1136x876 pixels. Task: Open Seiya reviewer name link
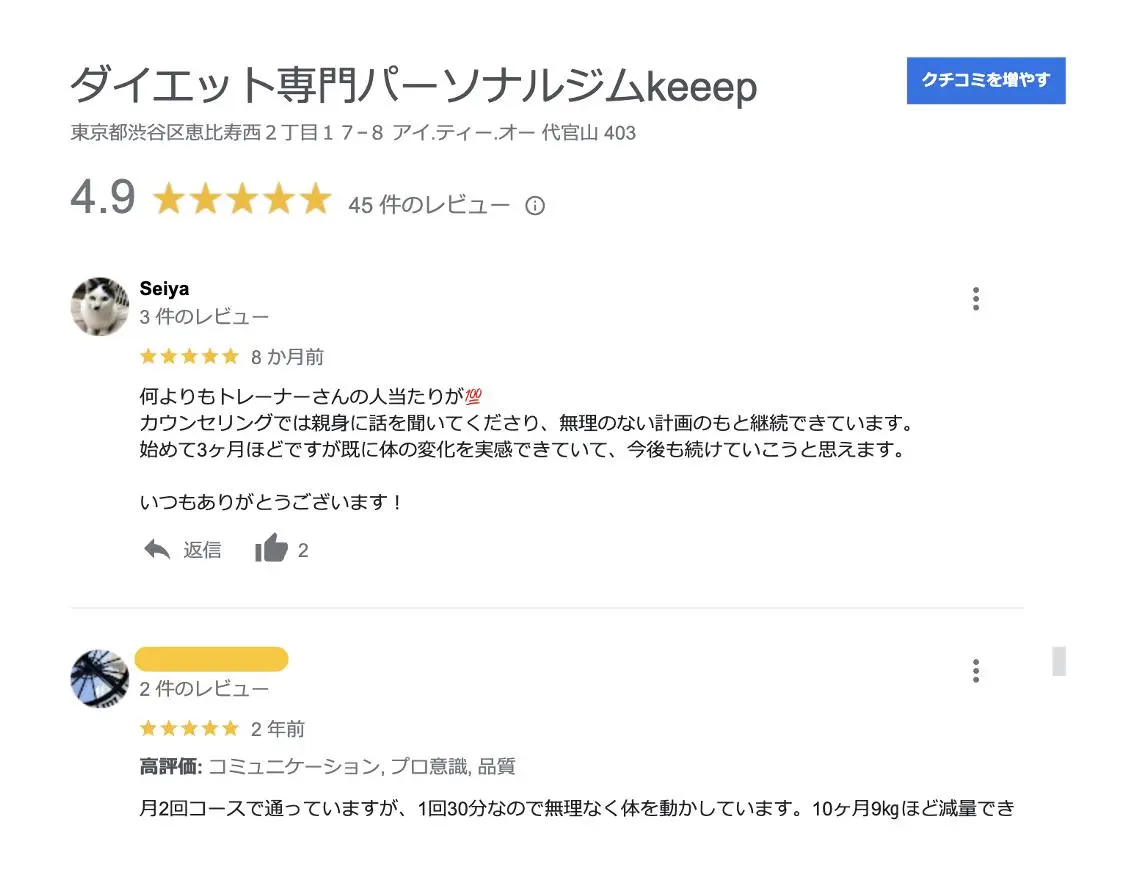pyautogui.click(x=164, y=288)
